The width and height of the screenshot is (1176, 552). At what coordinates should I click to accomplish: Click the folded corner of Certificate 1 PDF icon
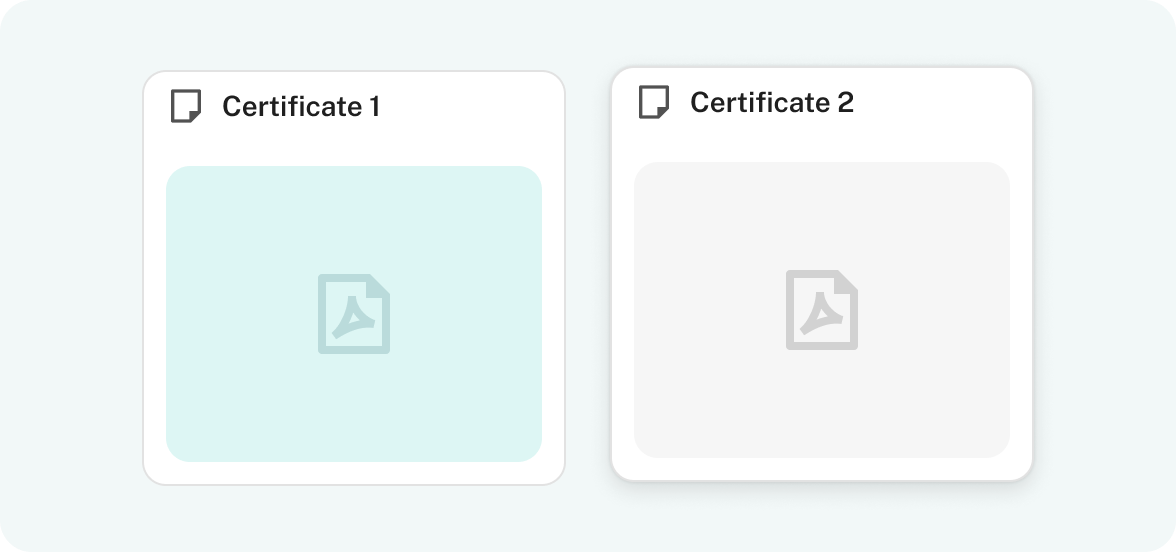379,285
